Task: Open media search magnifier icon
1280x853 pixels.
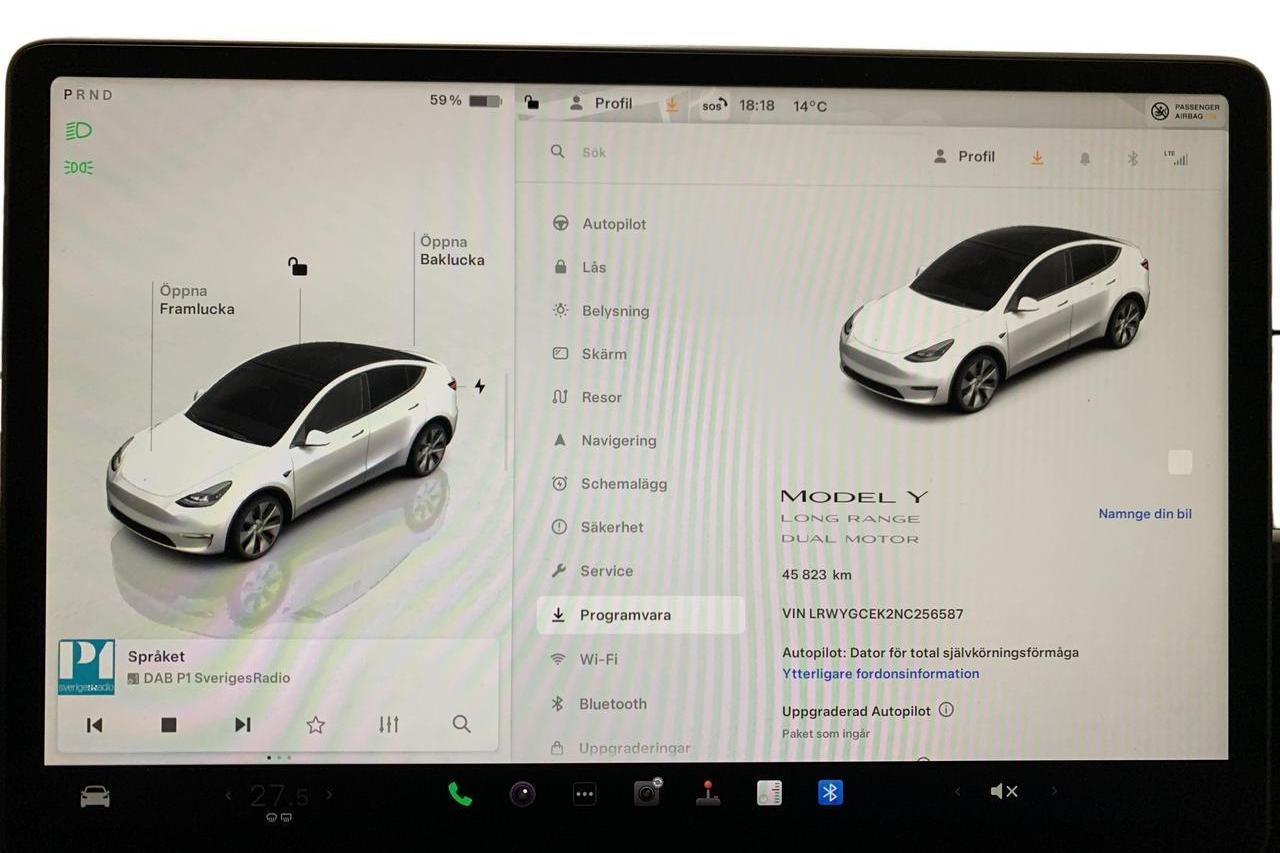Action: pos(461,724)
